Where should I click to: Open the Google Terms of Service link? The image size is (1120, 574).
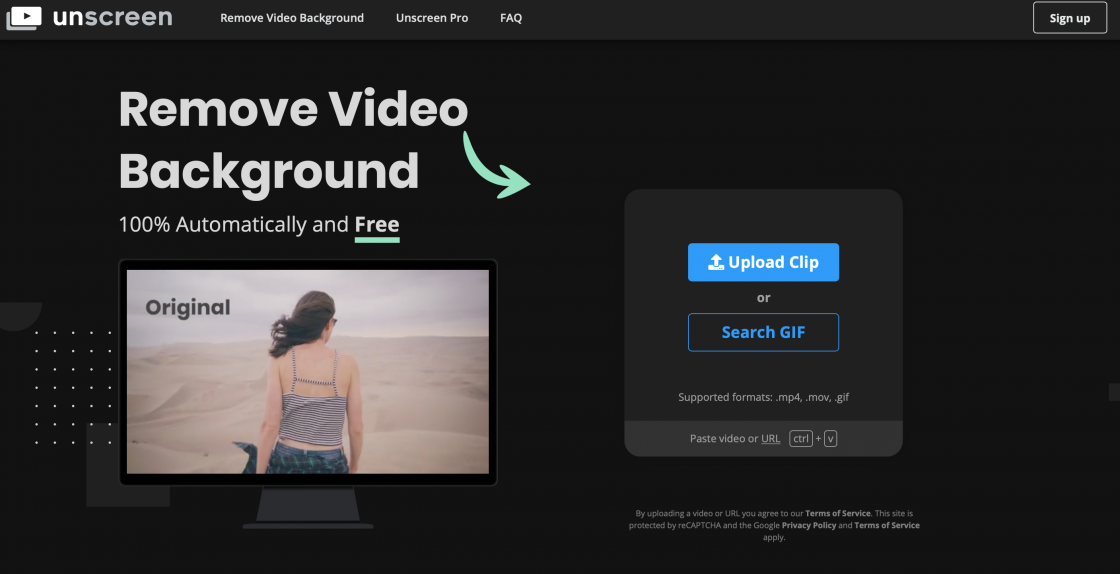click(886, 525)
